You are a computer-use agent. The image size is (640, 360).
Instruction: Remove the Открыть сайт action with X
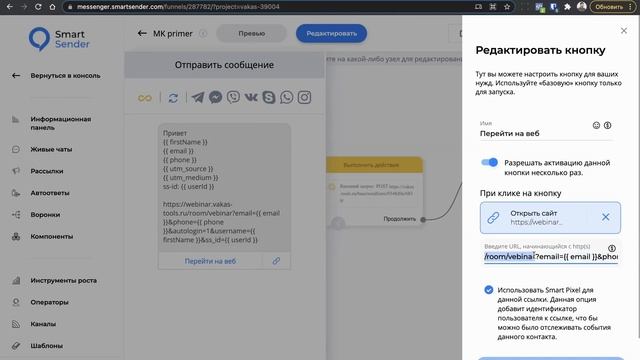[x=606, y=217]
